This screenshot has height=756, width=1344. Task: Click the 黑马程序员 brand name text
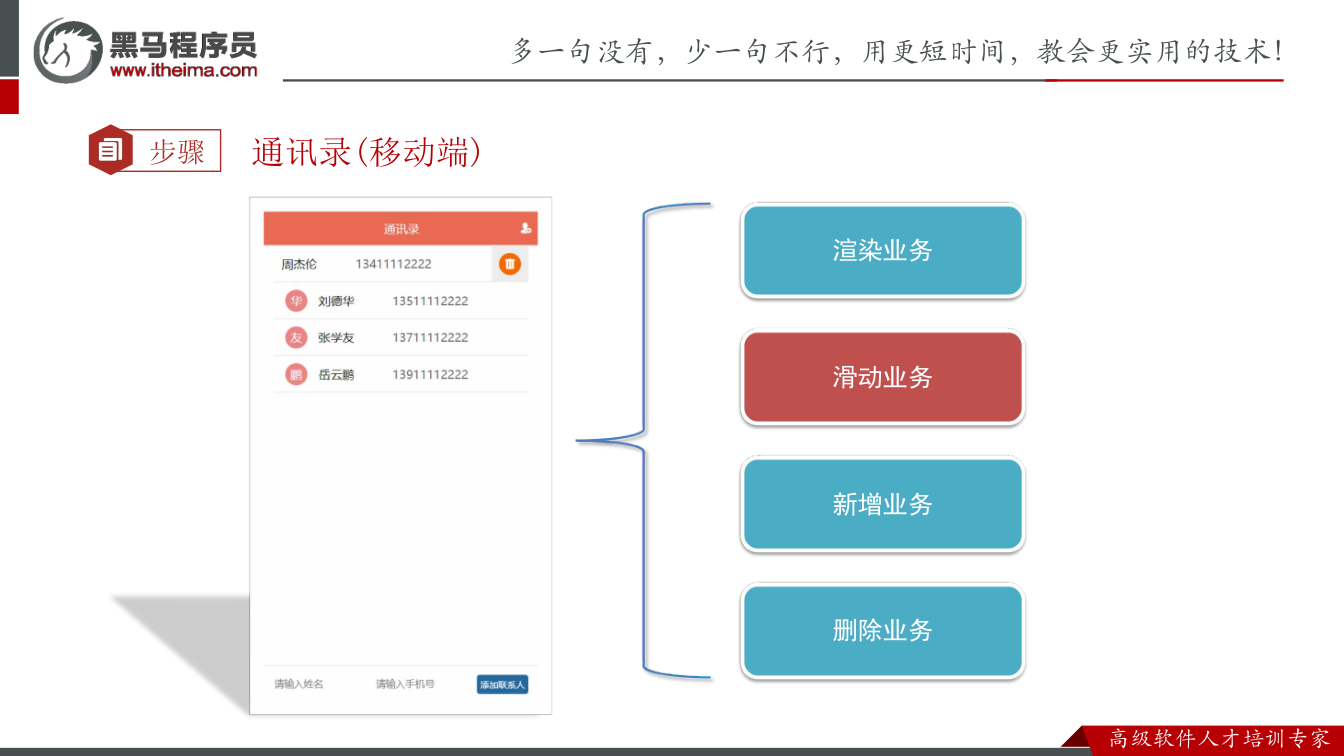(183, 44)
